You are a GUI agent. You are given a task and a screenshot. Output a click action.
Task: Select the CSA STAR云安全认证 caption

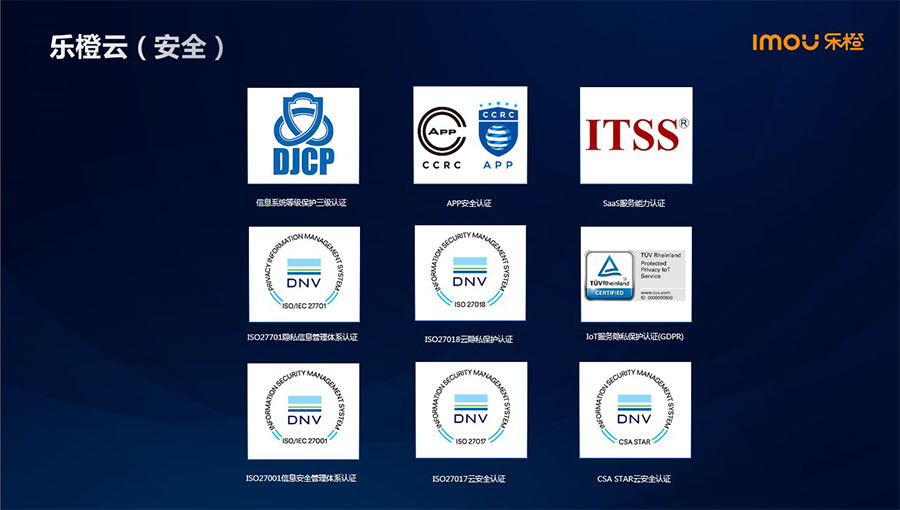[x=634, y=479]
